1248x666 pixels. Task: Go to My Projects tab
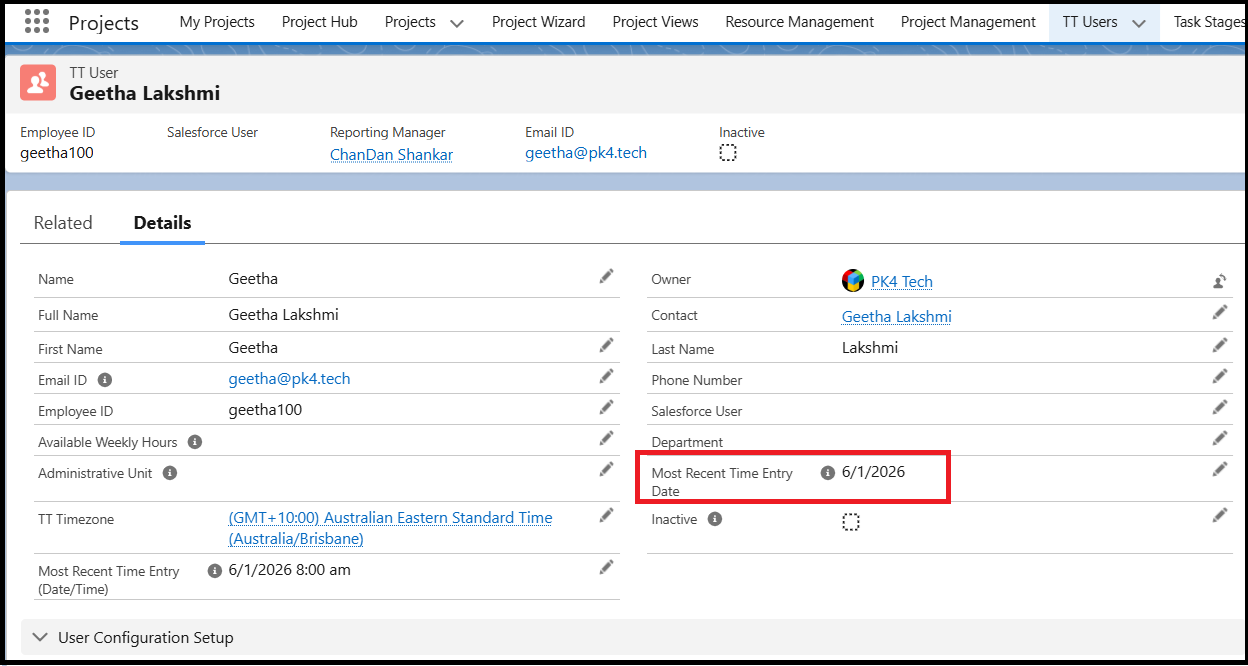pos(217,22)
